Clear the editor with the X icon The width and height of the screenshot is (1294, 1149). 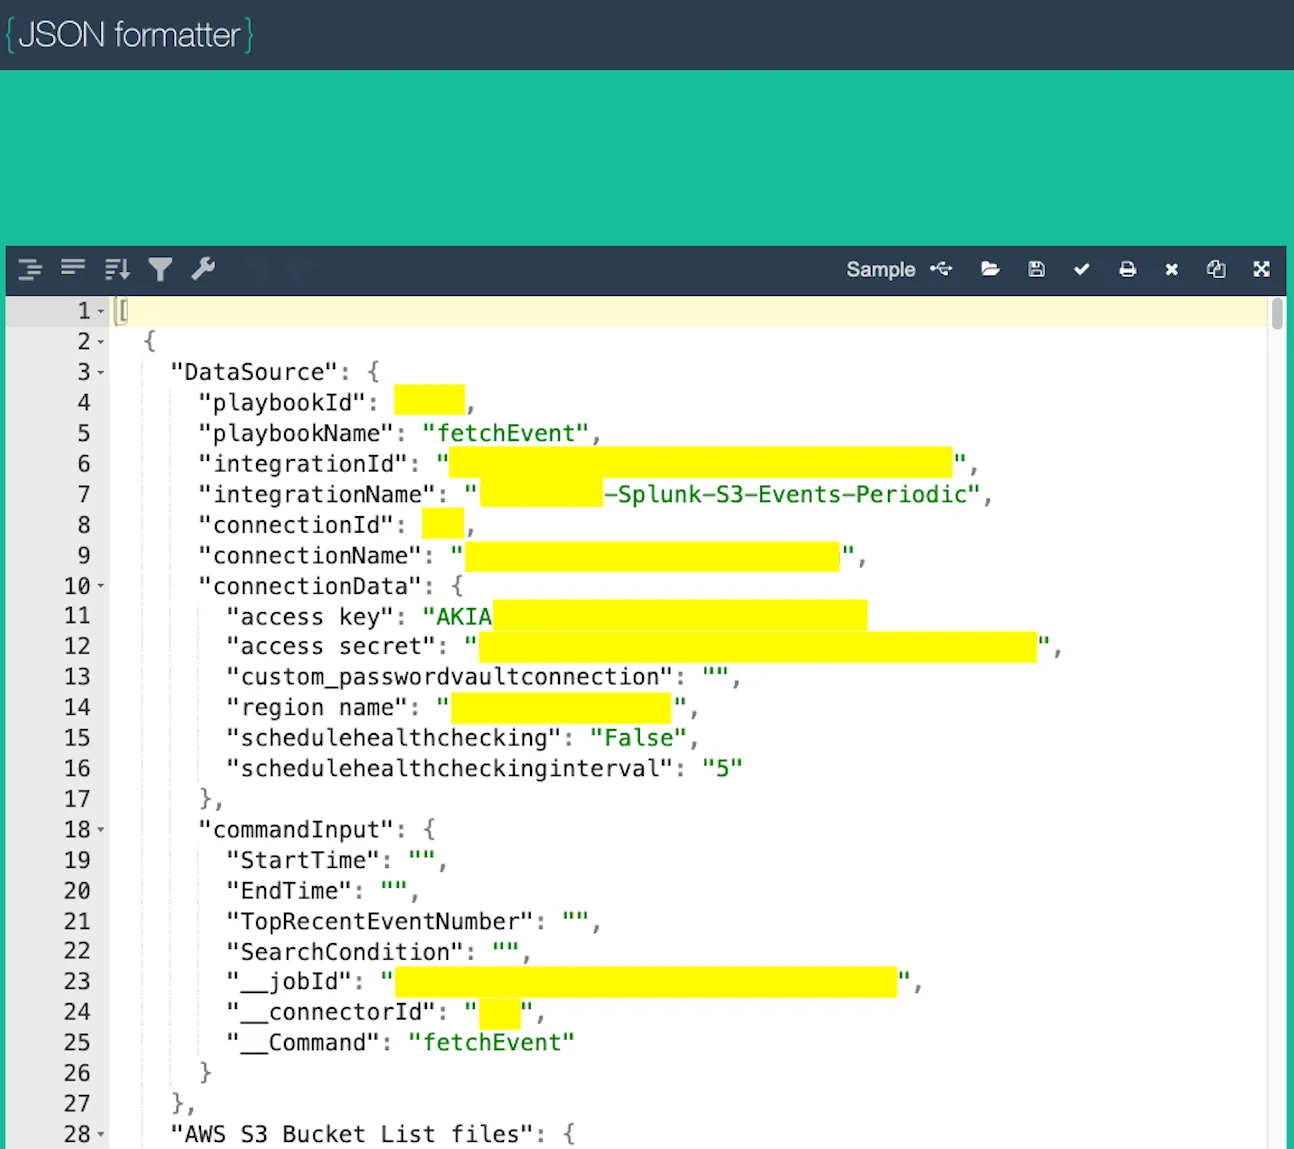pyautogui.click(x=1171, y=269)
